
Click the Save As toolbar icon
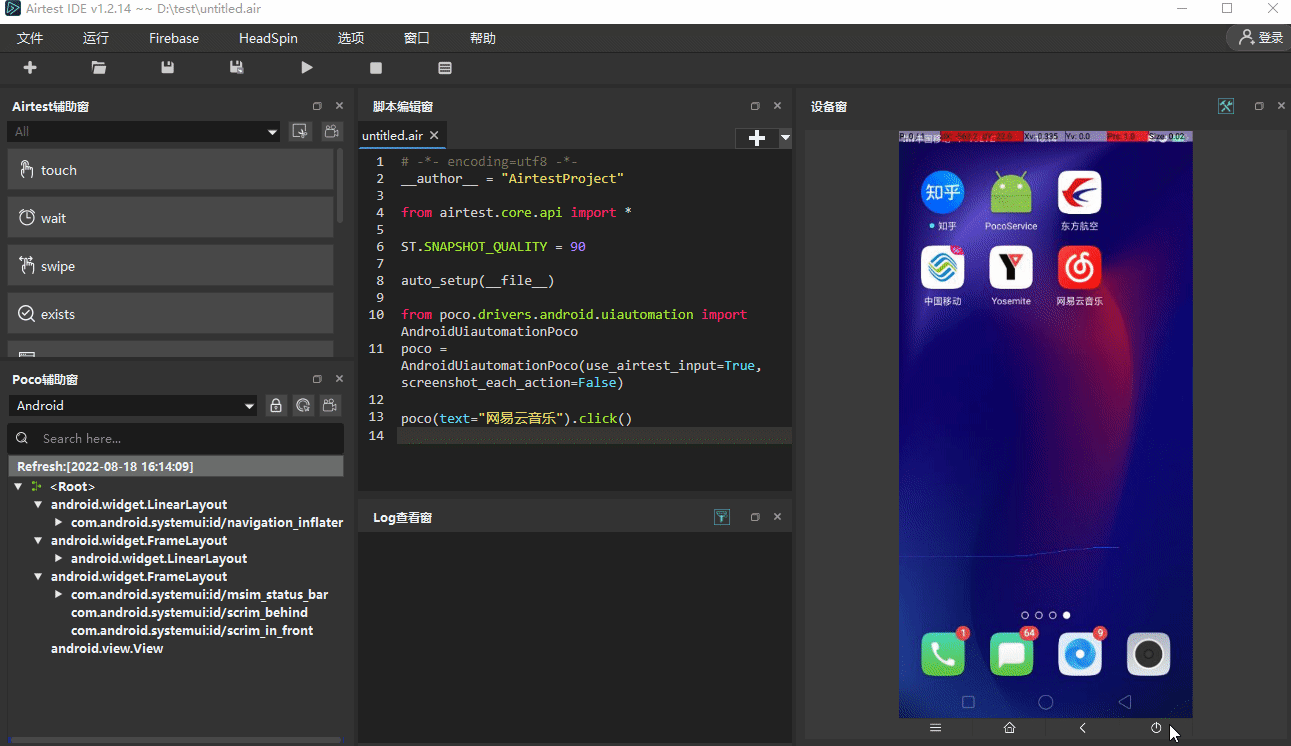[x=237, y=68]
